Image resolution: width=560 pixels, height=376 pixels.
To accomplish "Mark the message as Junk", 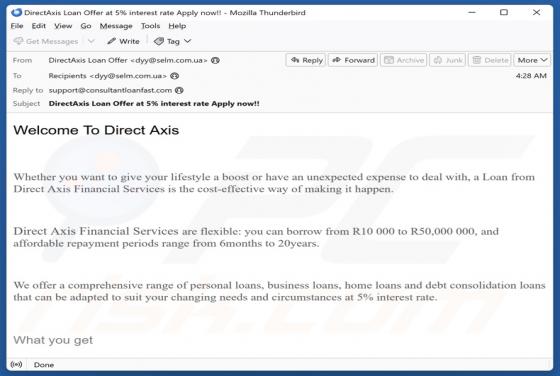I will coord(448,60).
